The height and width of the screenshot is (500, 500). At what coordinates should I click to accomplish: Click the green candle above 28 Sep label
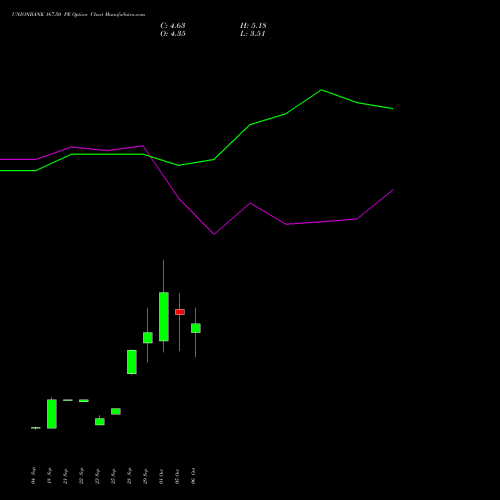(132, 362)
